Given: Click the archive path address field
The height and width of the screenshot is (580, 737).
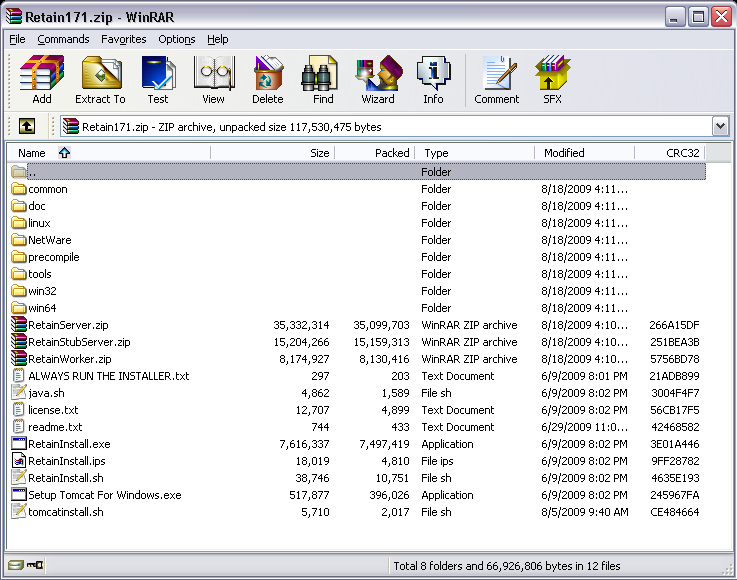Looking at the screenshot, I should click(x=386, y=126).
